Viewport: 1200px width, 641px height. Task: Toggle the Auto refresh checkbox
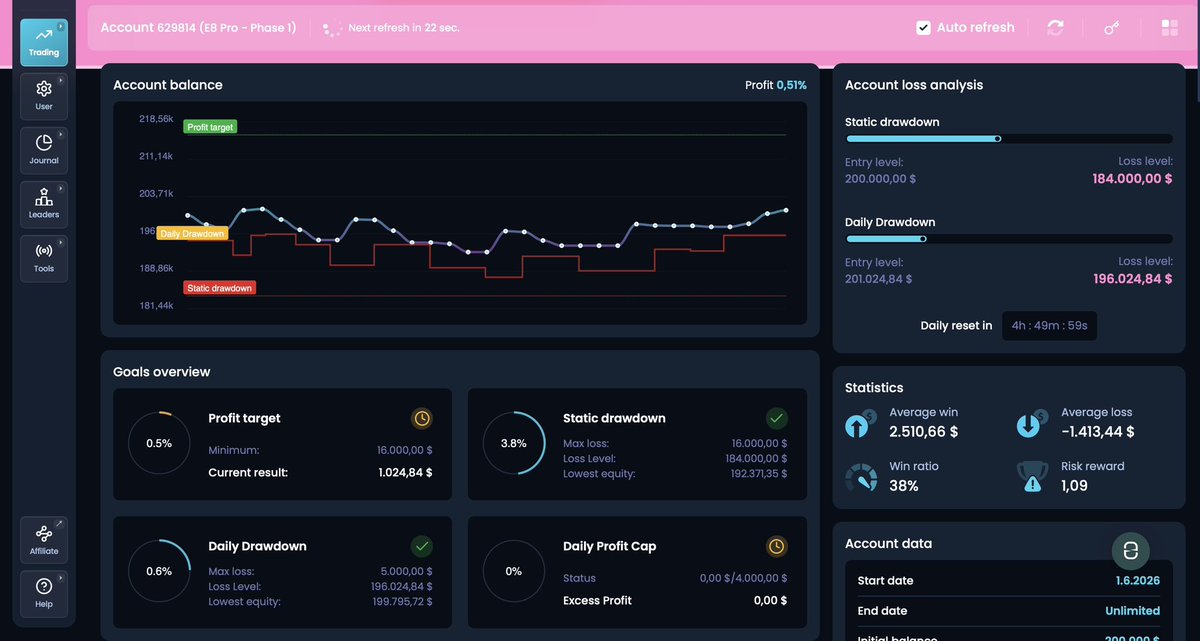[923, 28]
